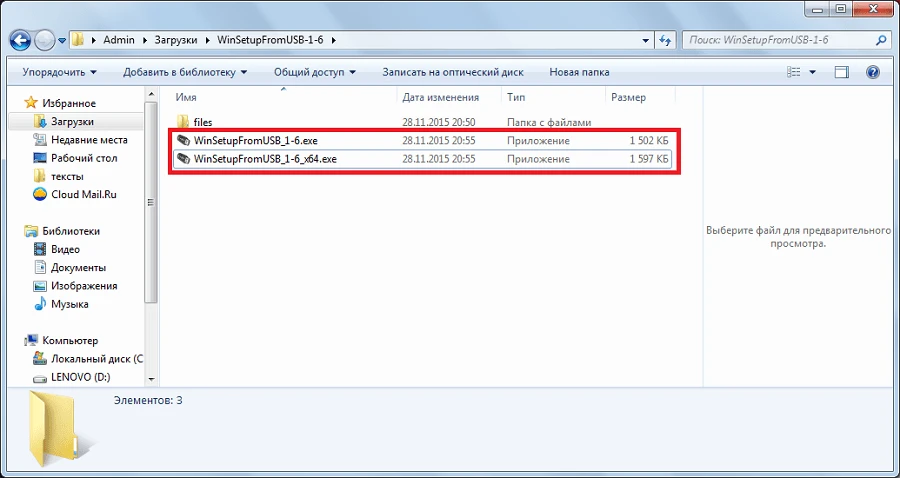Open the view options dropdown arrow
This screenshot has height=478, width=900.
click(812, 72)
